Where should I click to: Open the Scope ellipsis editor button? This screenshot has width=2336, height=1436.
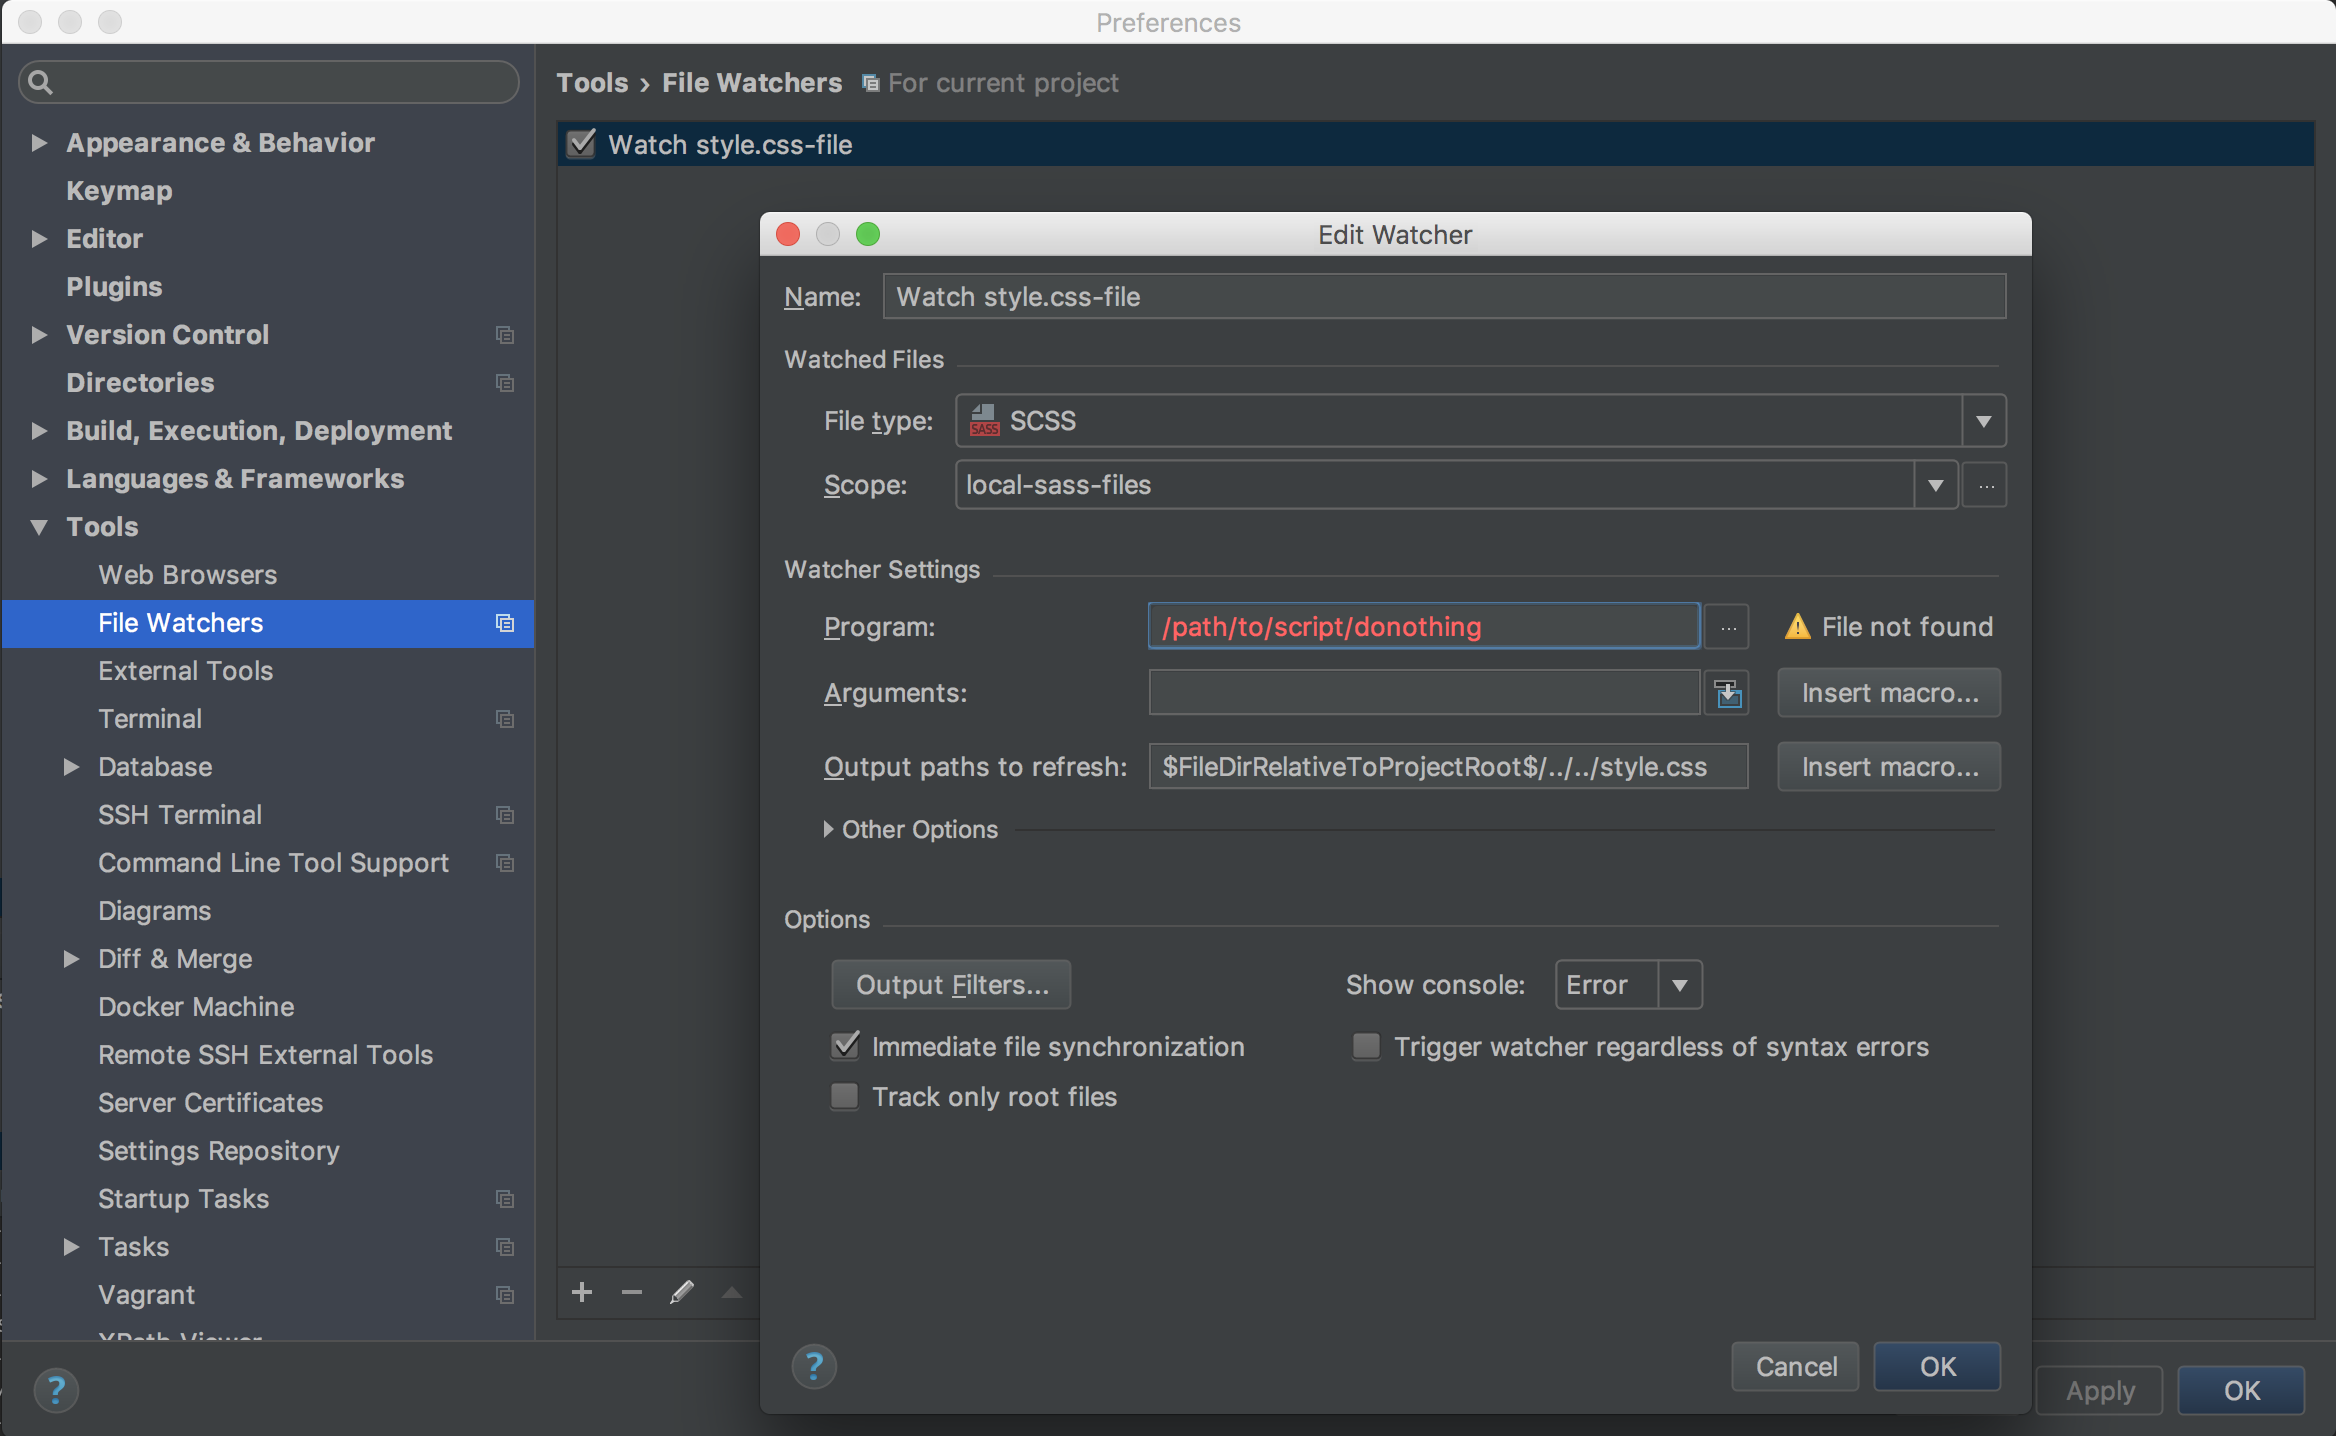1985,485
